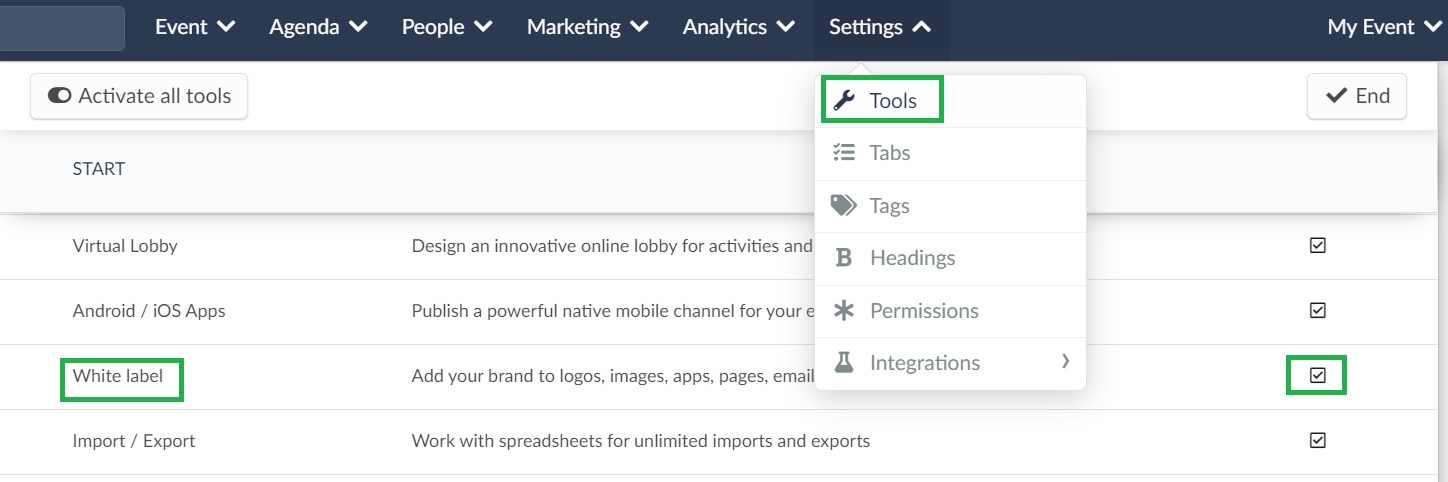Image resolution: width=1448 pixels, height=482 pixels.
Task: Click the tag icon beside Tags
Action: click(844, 205)
